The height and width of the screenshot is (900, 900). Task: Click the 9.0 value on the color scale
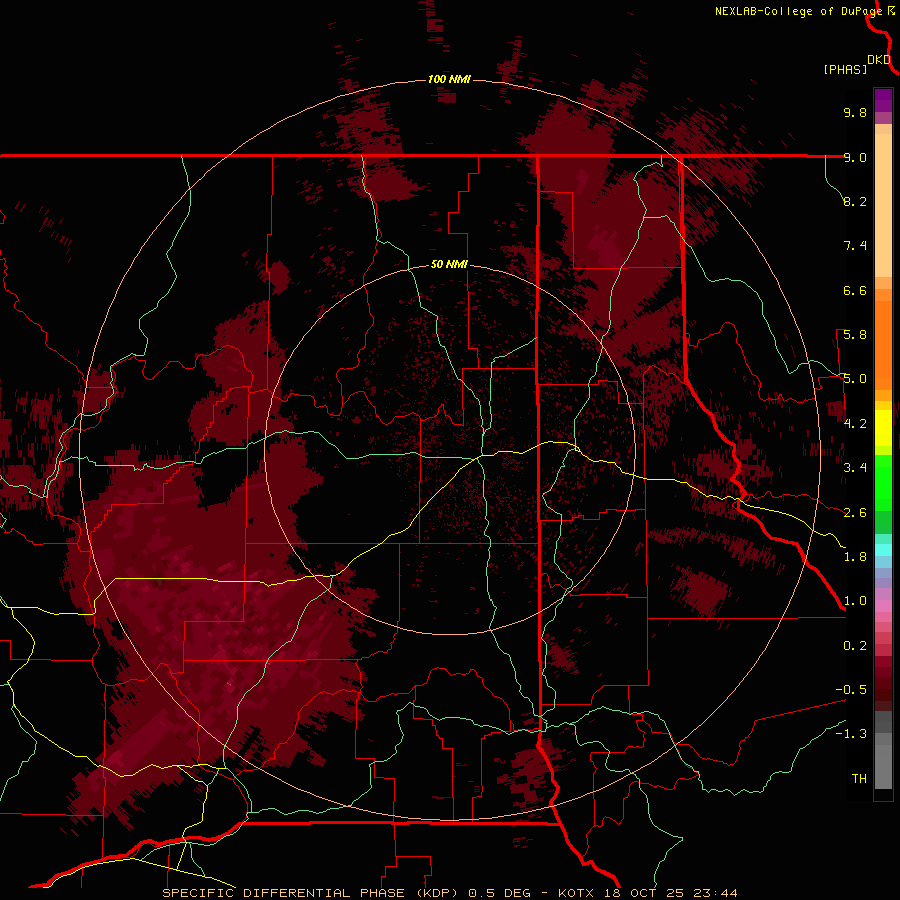pyautogui.click(x=855, y=157)
